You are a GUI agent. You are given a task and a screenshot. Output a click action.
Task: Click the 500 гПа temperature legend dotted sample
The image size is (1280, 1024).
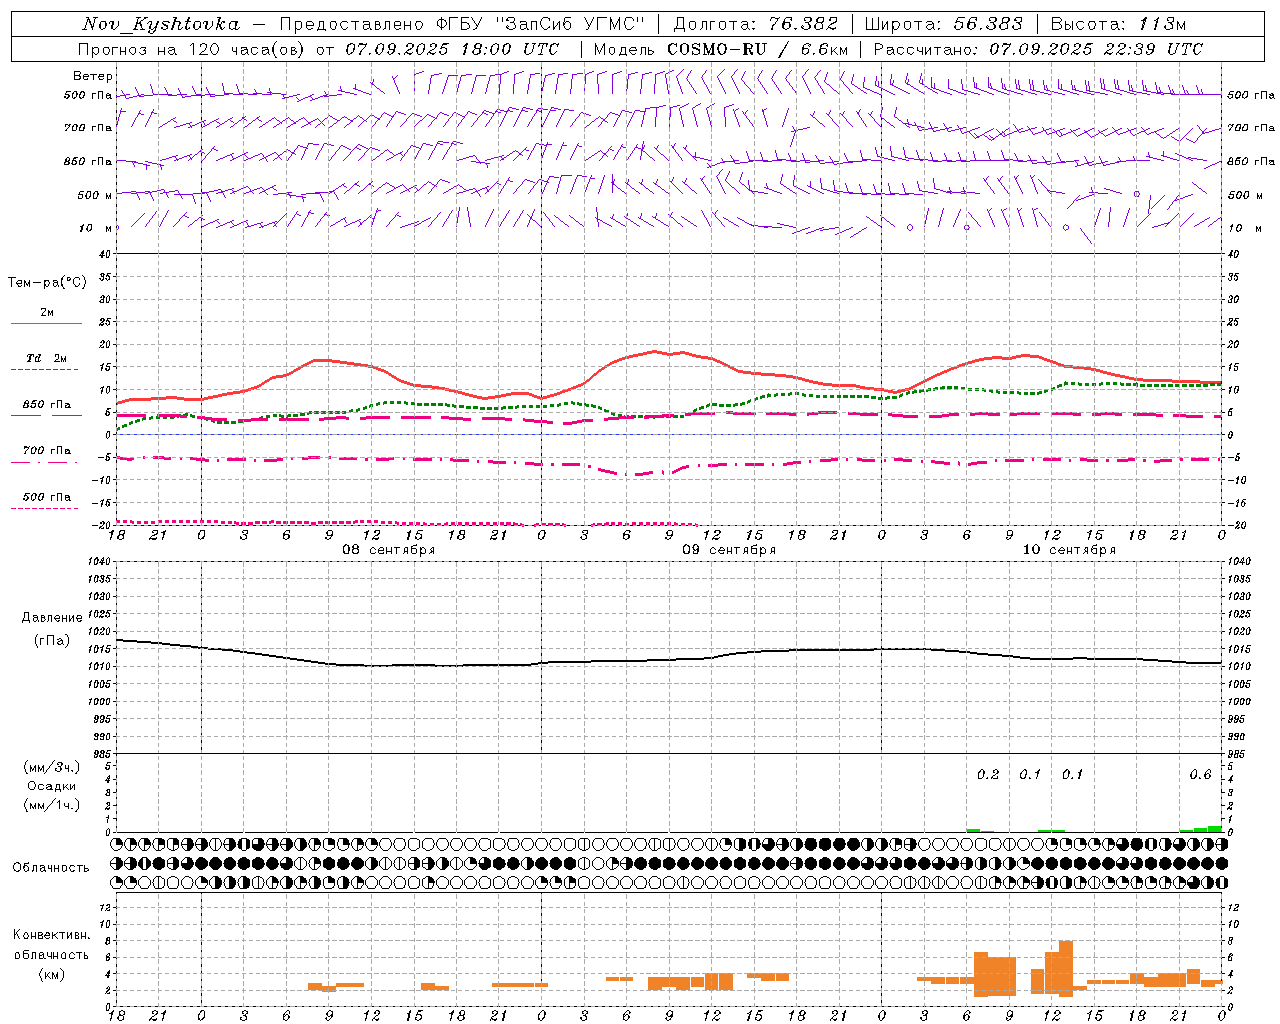[x=45, y=508]
